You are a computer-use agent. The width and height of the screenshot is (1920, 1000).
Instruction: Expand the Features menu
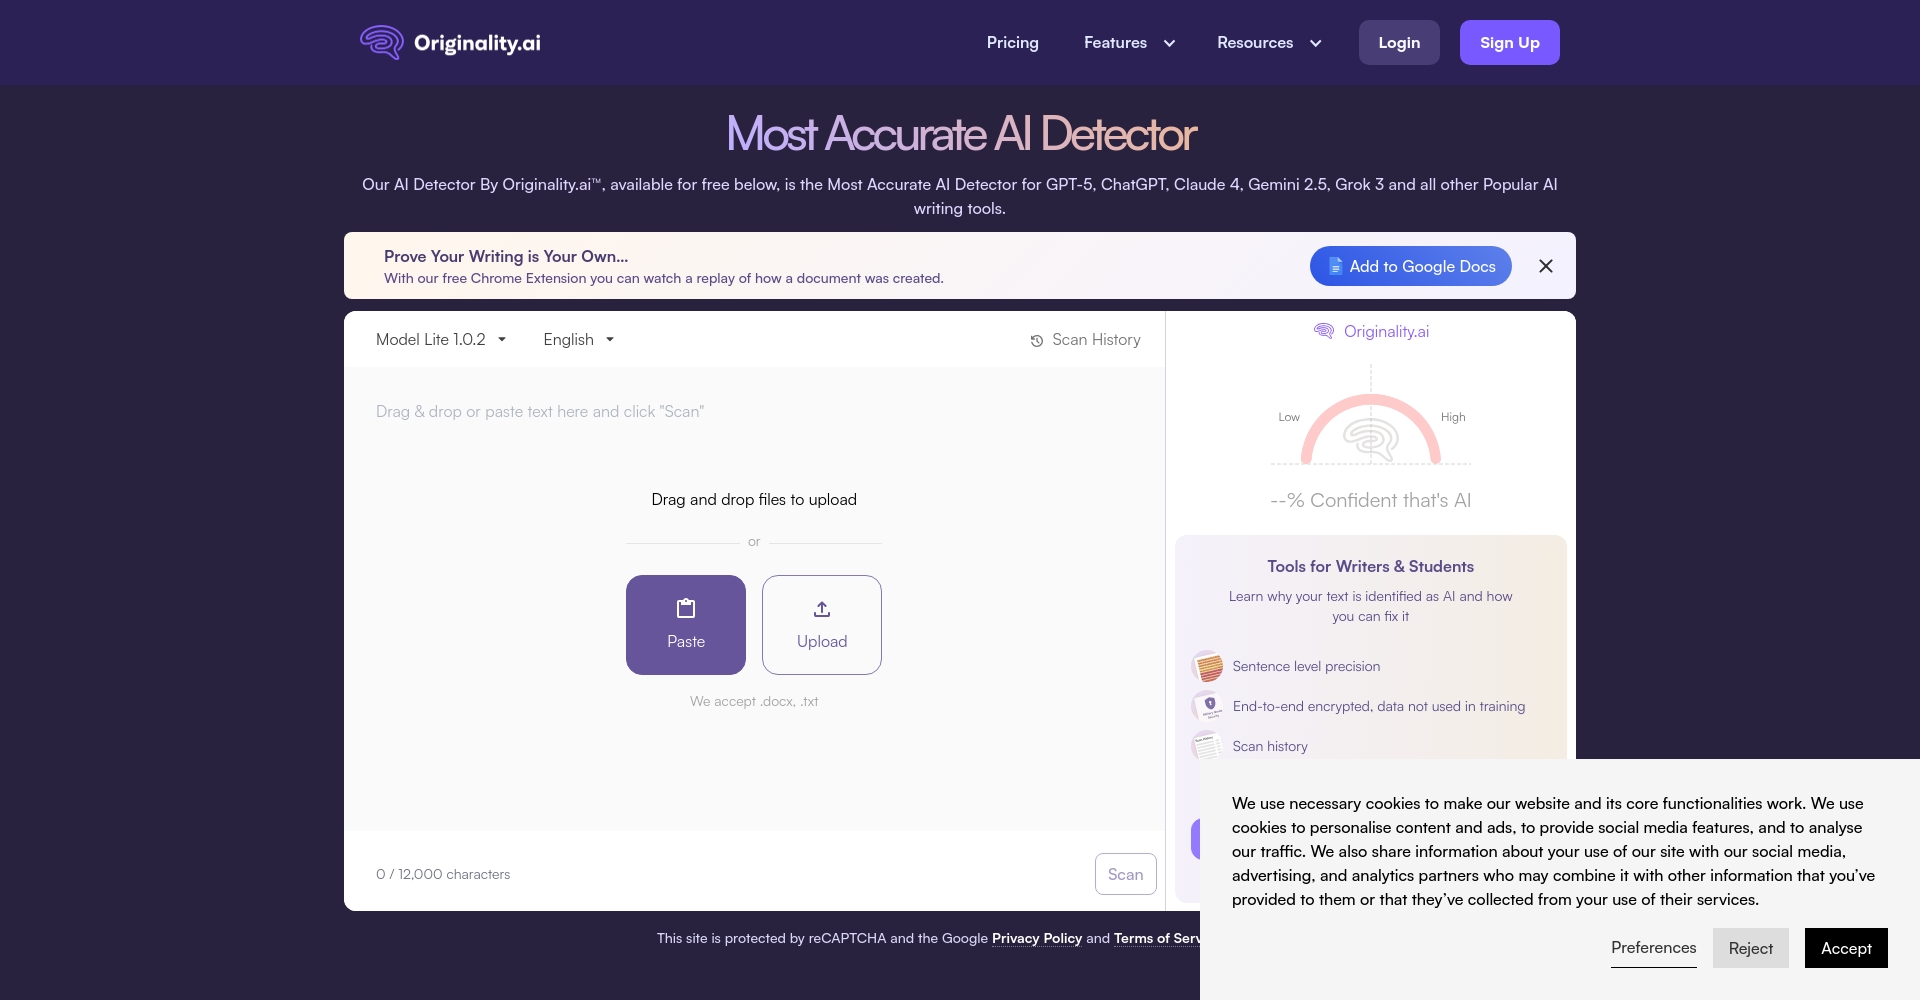pos(1129,43)
